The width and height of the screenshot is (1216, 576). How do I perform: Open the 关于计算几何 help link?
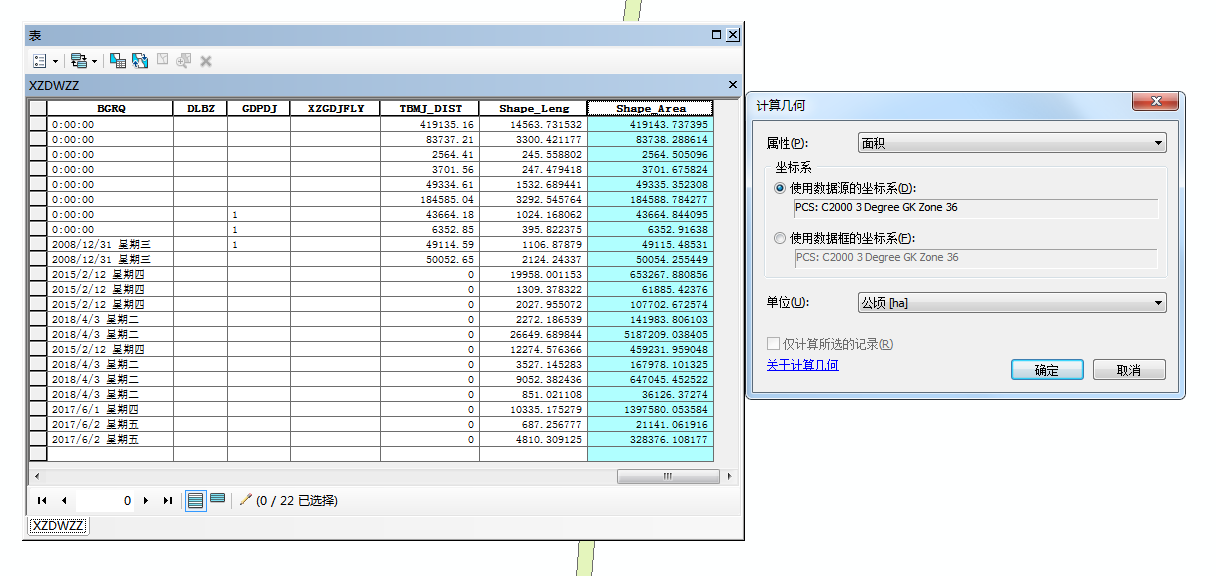[x=802, y=365]
